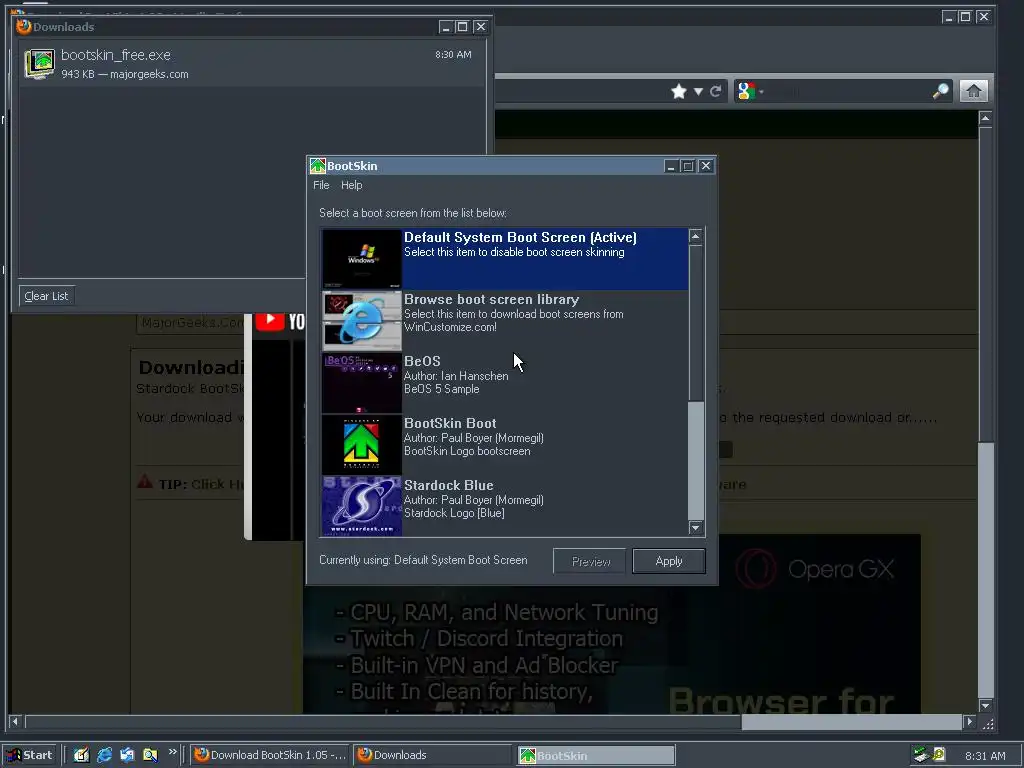This screenshot has width=1024, height=768.
Task: Click the magnifier Quick Launch icon
Action: click(x=150, y=755)
